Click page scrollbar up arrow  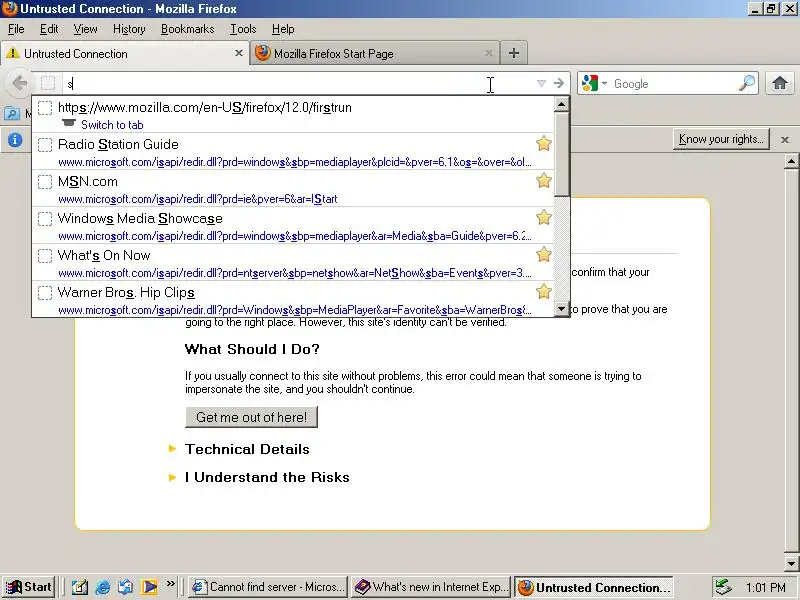pos(791,162)
